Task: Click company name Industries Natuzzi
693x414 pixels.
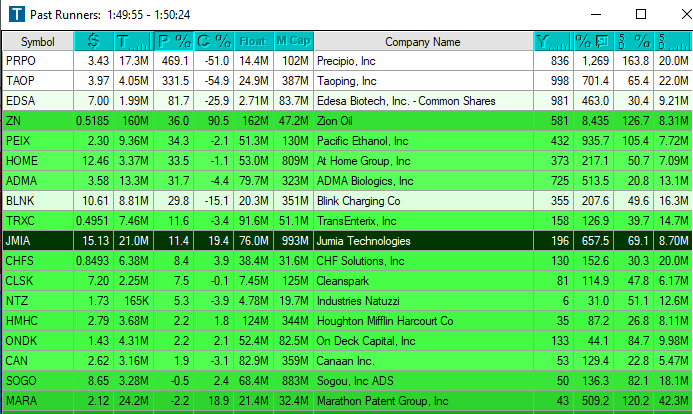Action: click(358, 301)
